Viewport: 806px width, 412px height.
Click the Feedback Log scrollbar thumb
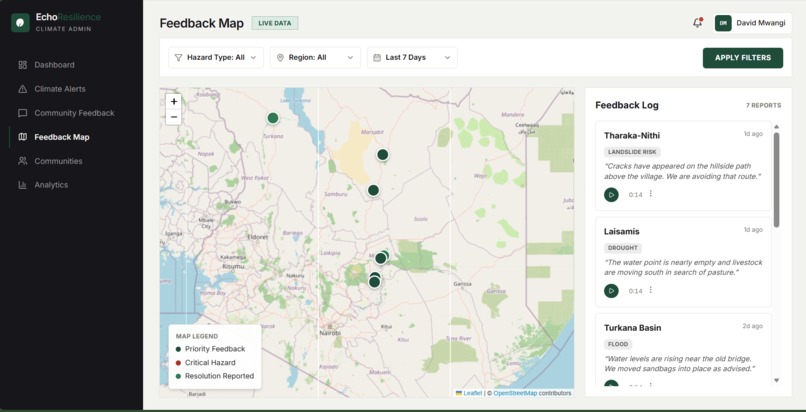point(776,179)
